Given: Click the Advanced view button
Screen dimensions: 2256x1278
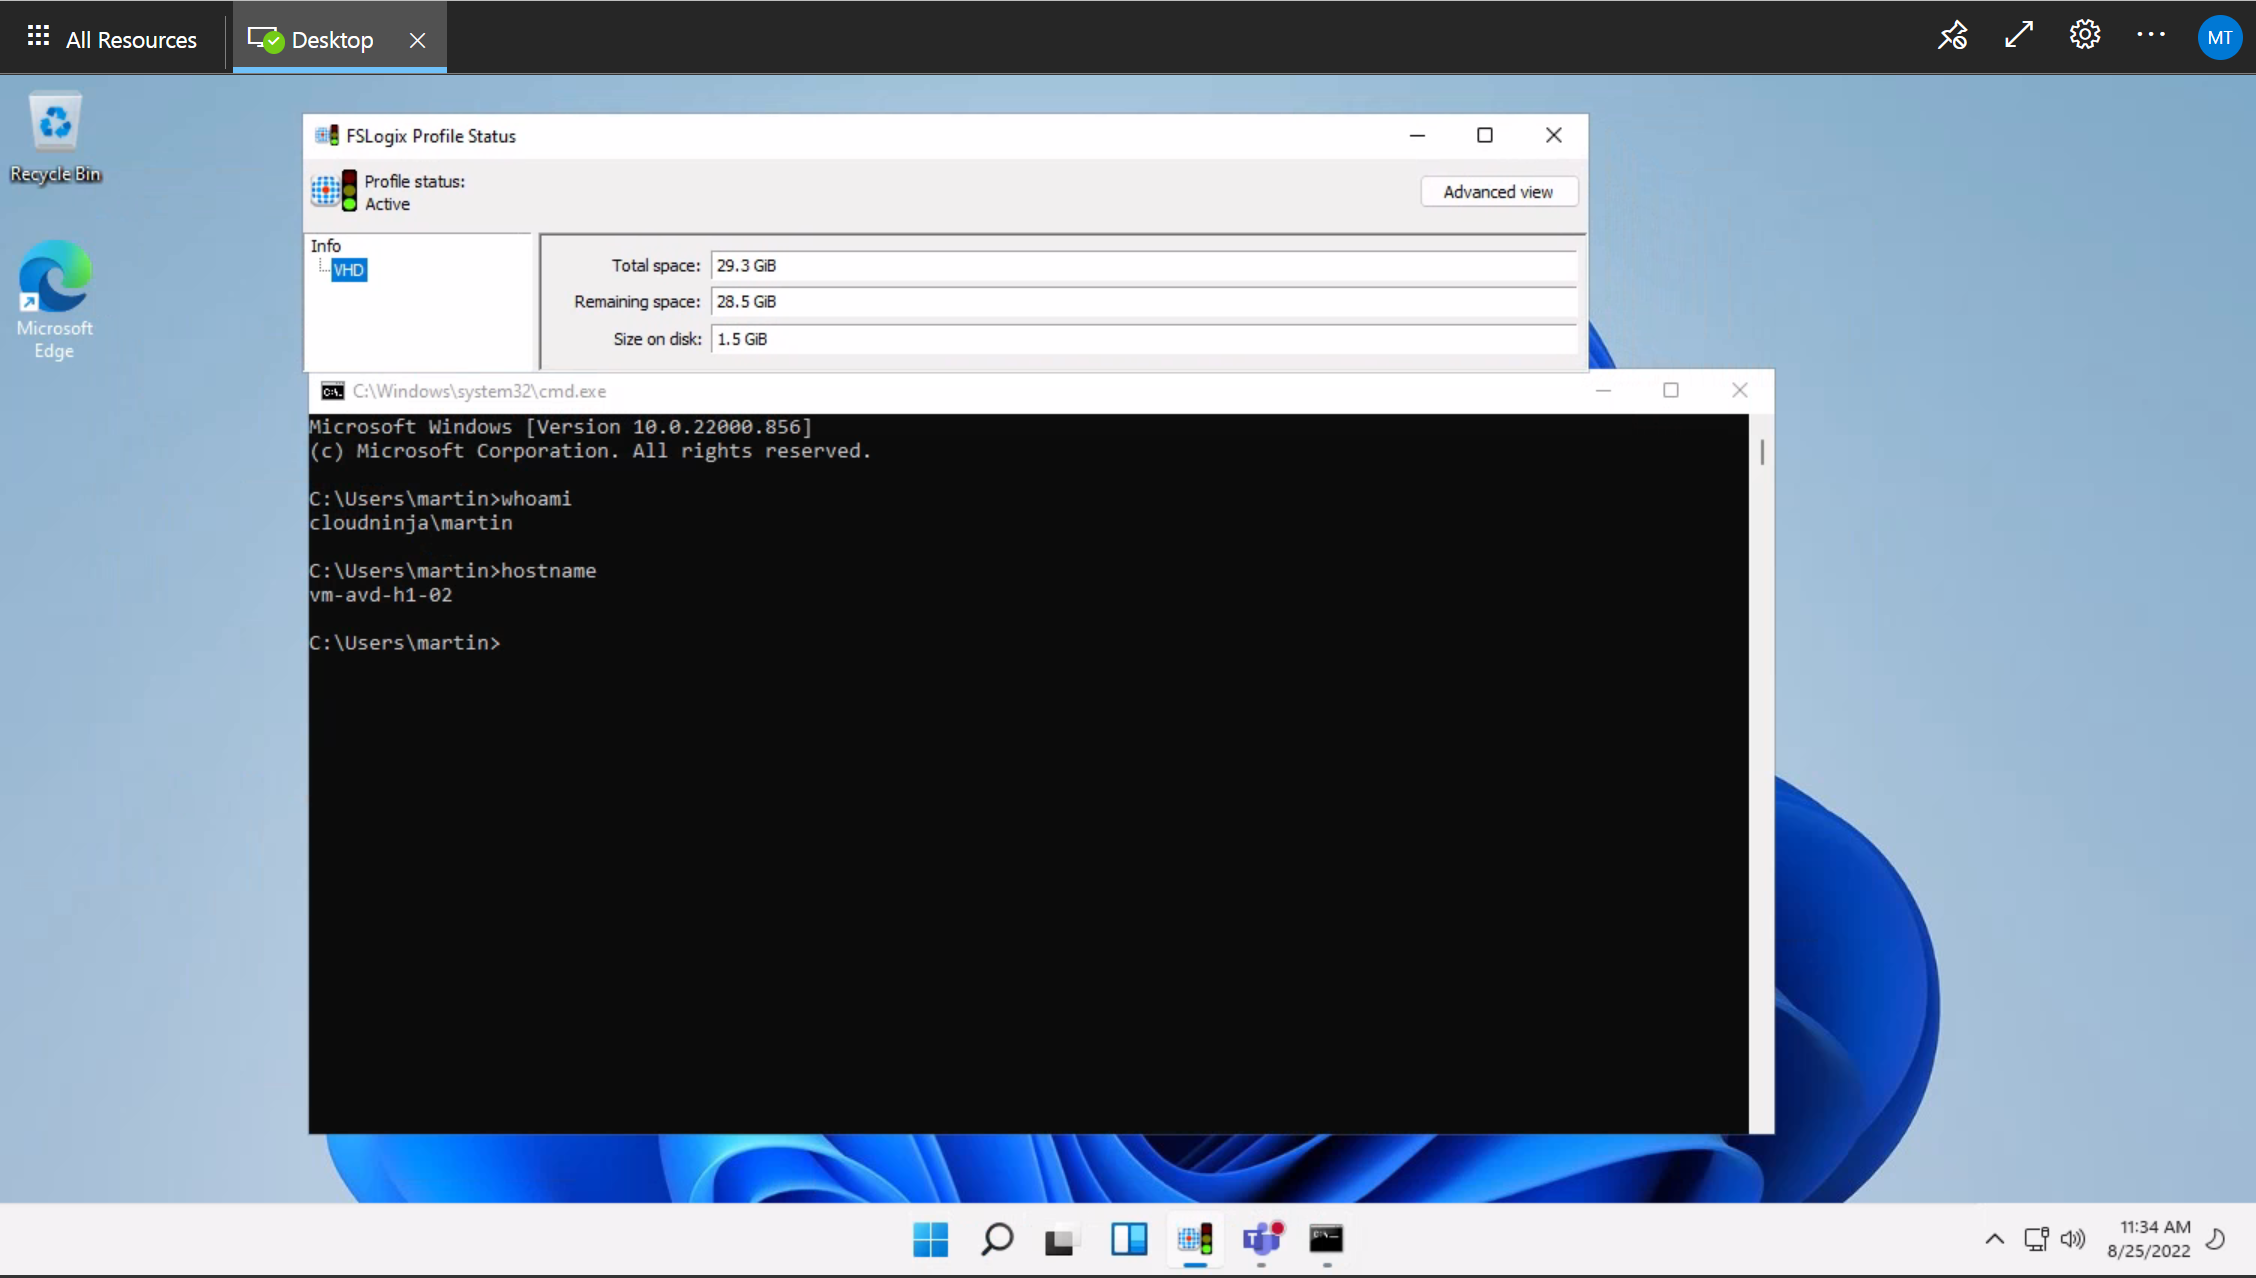Looking at the screenshot, I should [x=1498, y=192].
